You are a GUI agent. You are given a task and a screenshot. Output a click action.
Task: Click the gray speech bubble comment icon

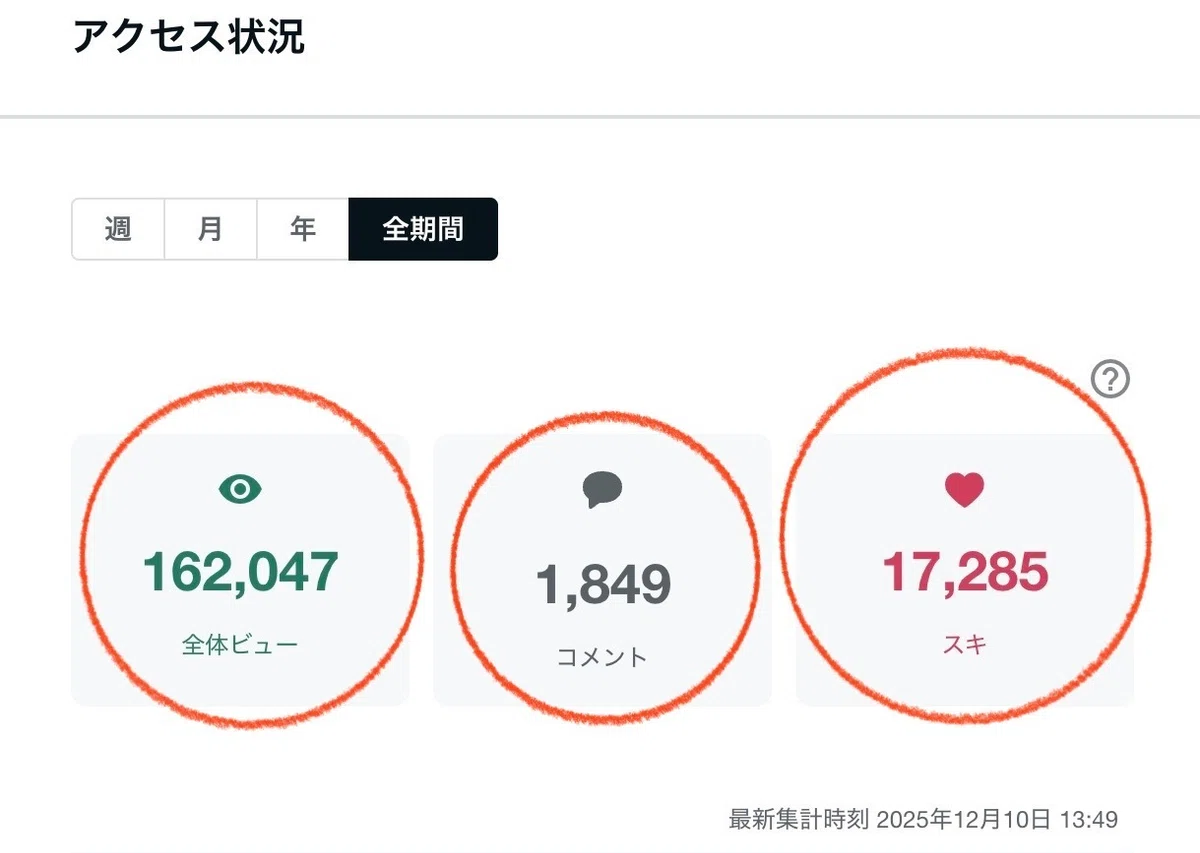tap(602, 489)
